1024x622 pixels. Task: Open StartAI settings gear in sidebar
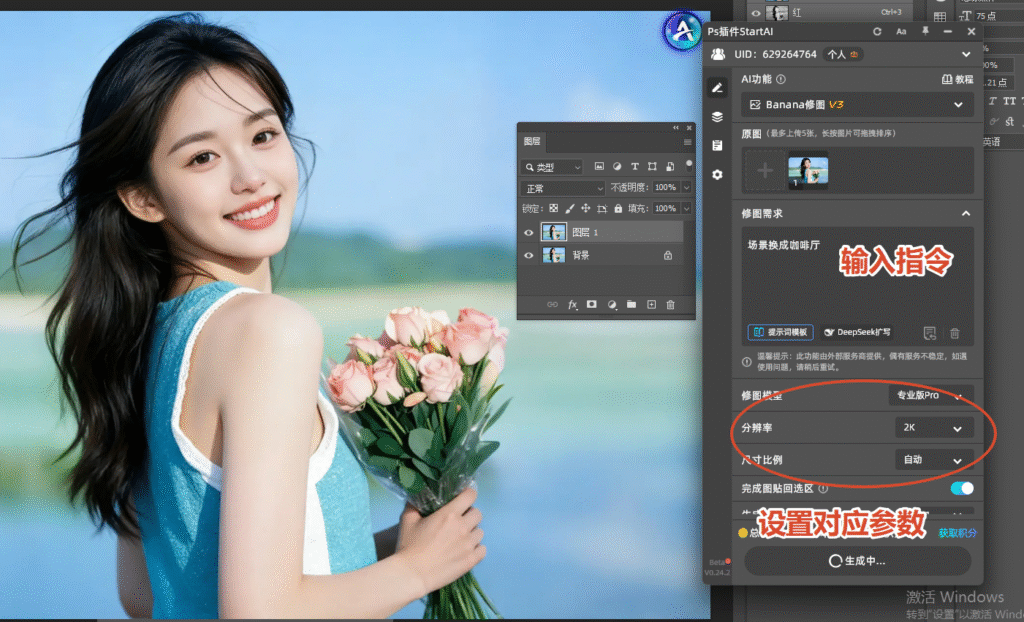tap(717, 174)
